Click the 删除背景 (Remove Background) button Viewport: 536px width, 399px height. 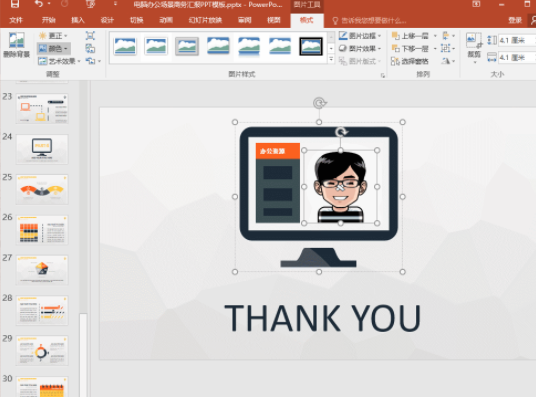pyautogui.click(x=16, y=45)
